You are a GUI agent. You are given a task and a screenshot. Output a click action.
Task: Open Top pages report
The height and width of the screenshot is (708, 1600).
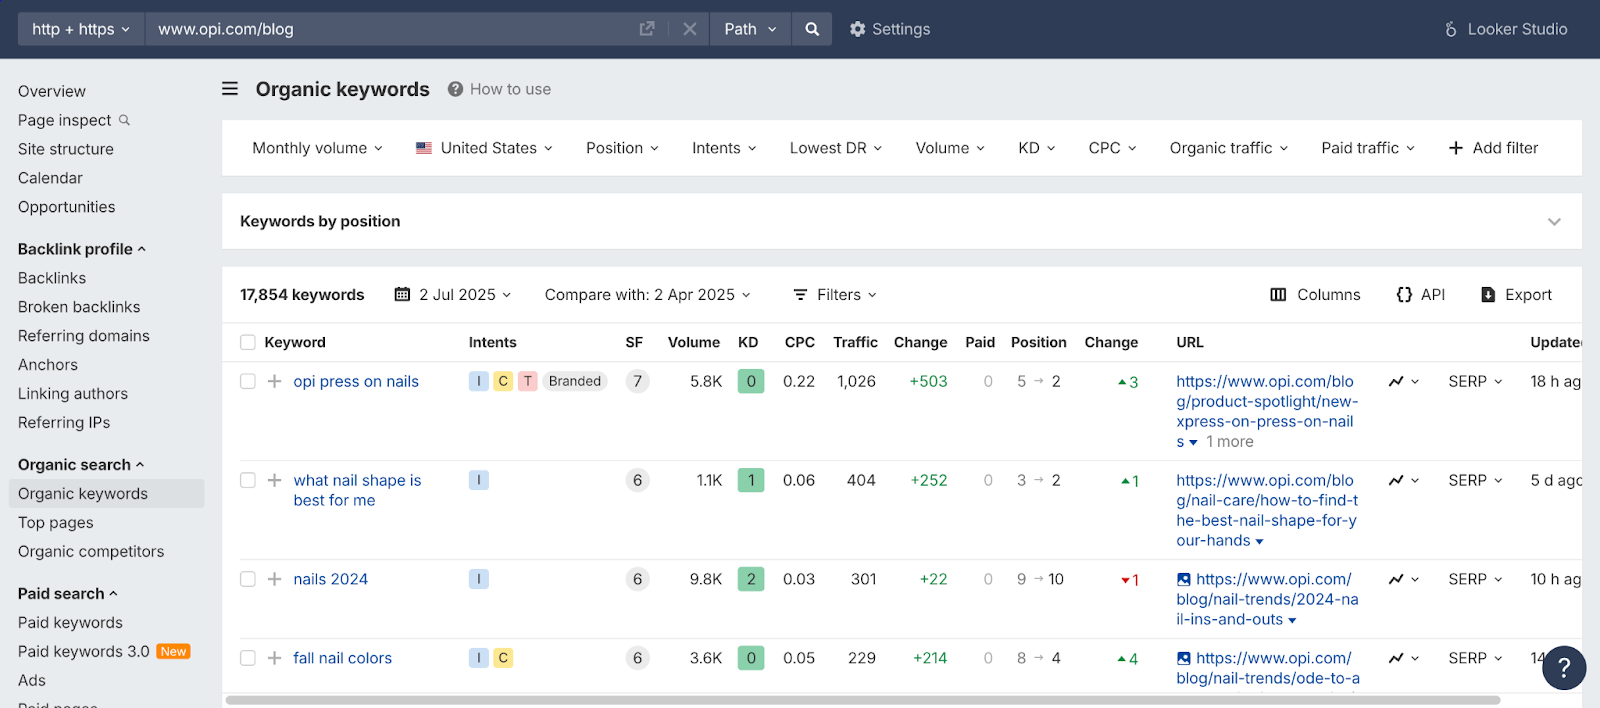[x=56, y=522]
